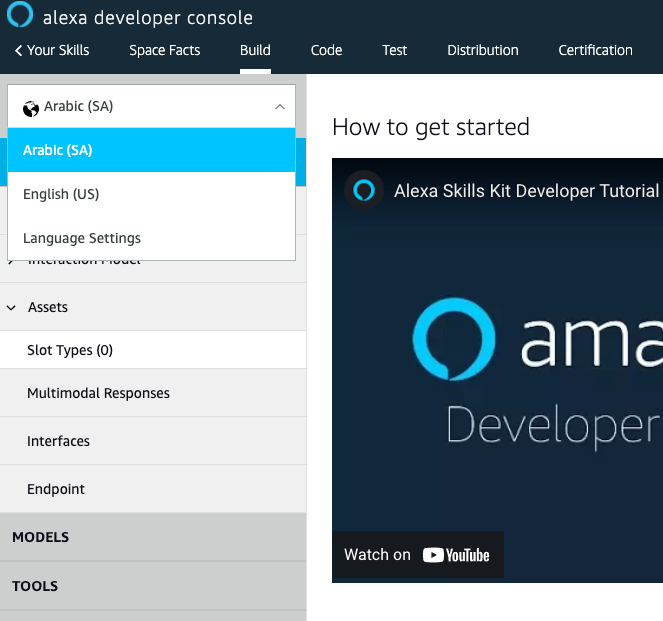Click the YouTube logo on video
Viewport: 663px width, 621px height.
click(x=456, y=555)
